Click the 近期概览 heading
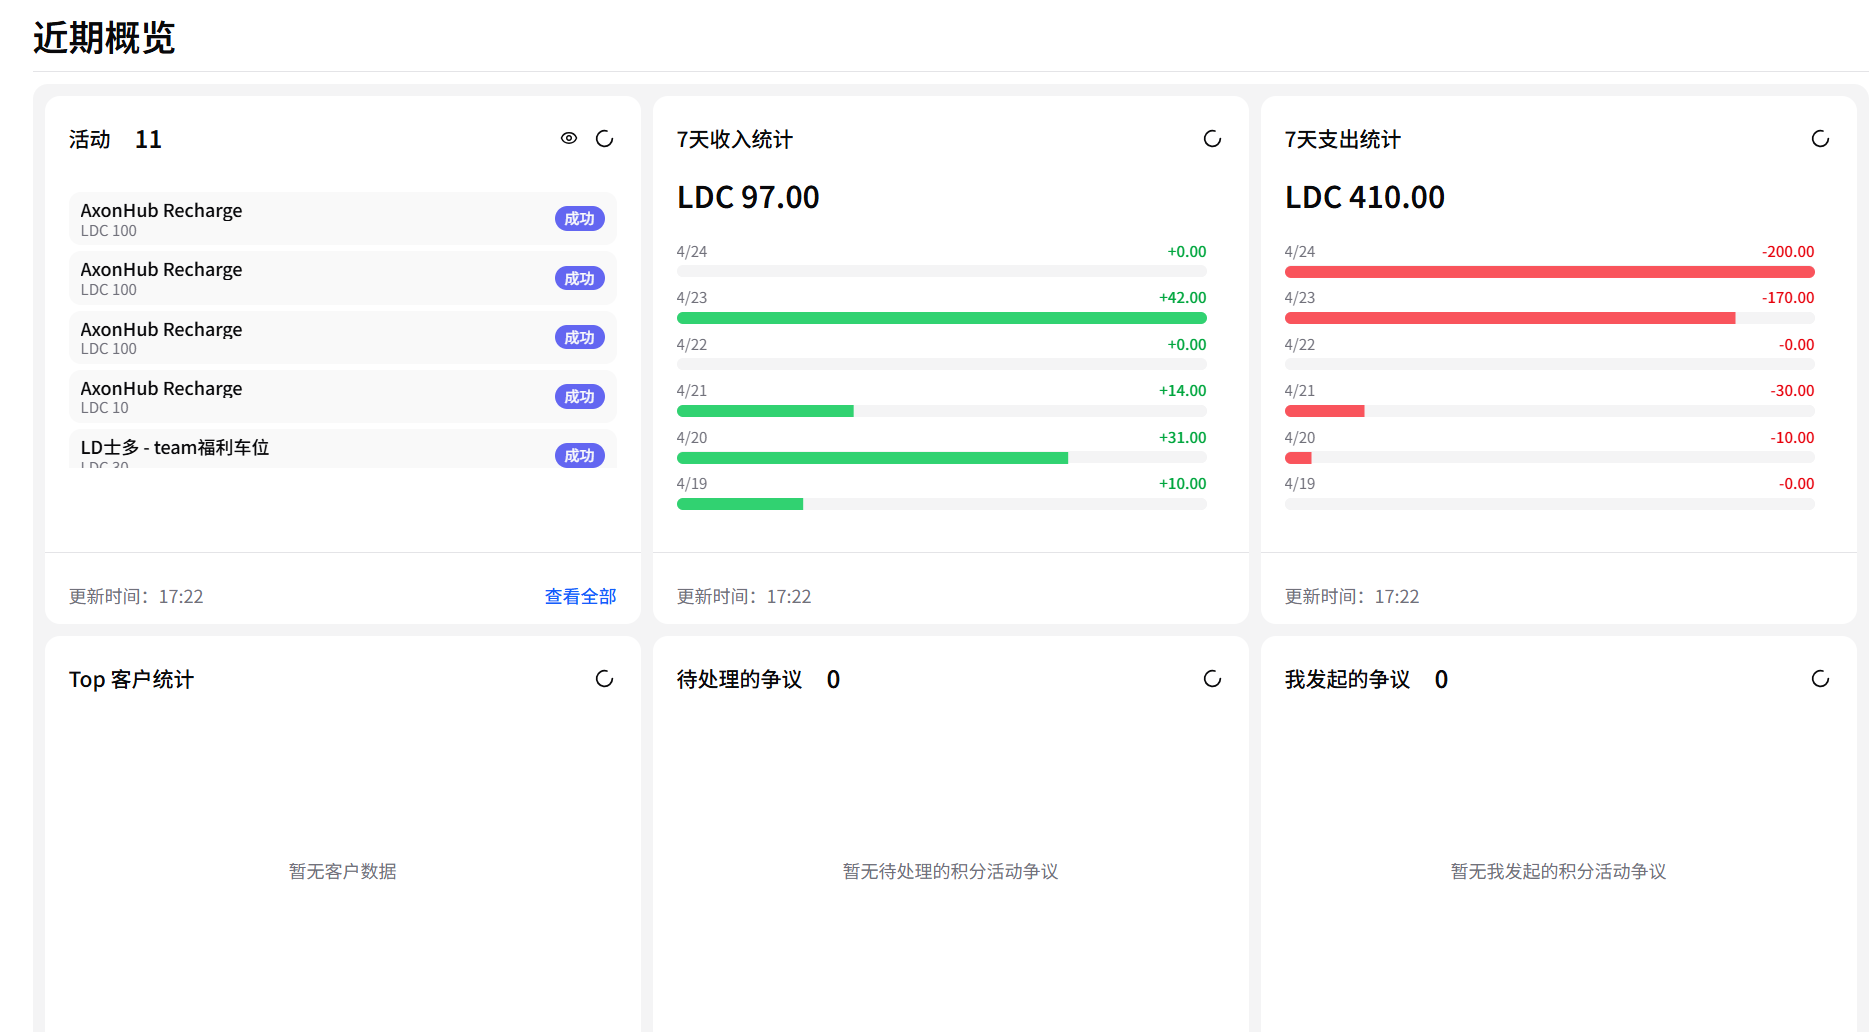This screenshot has width=1869, height=1032. point(104,38)
